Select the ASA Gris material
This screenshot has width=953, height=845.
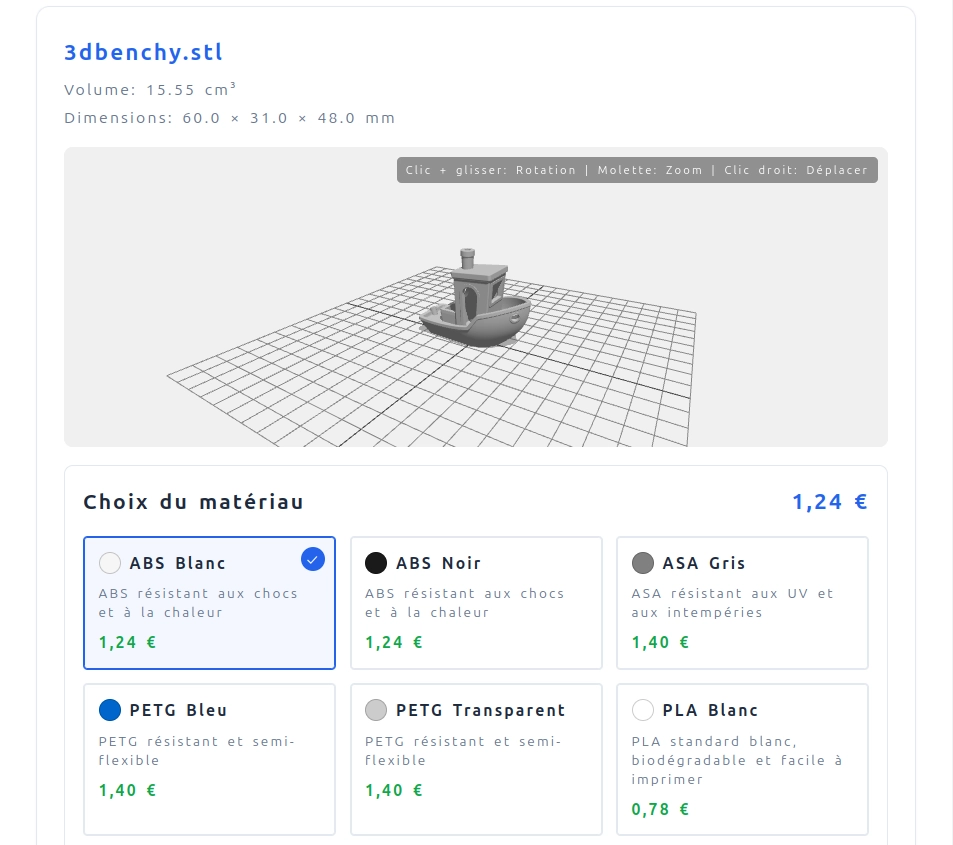[x=742, y=600]
